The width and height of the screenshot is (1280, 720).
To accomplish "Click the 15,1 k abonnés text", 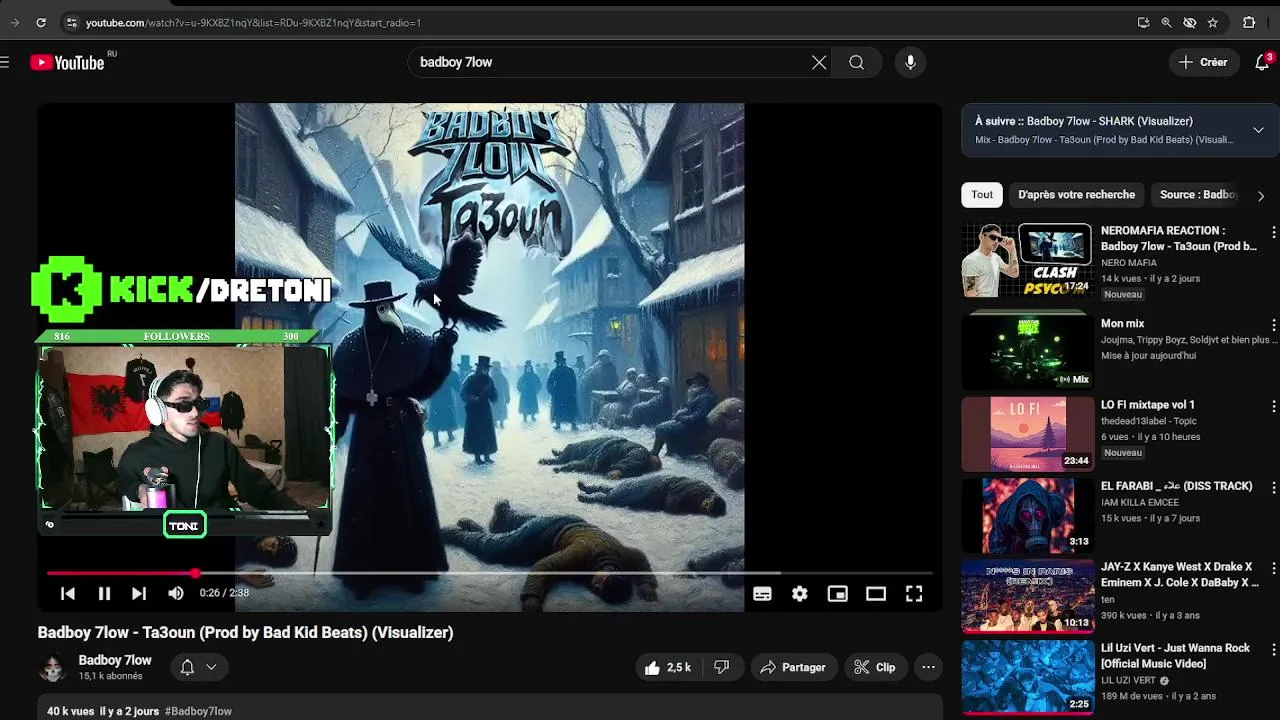I will (x=110, y=676).
